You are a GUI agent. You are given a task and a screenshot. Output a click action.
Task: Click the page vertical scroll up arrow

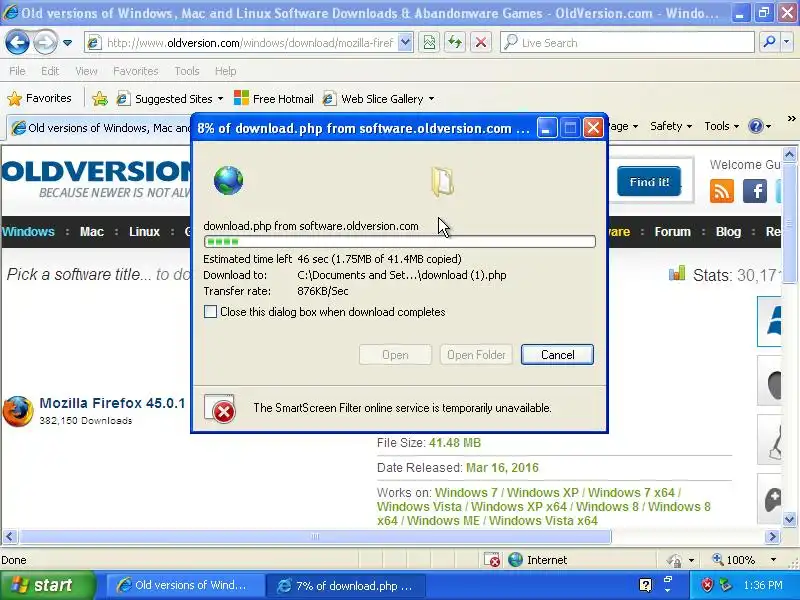[x=789, y=154]
